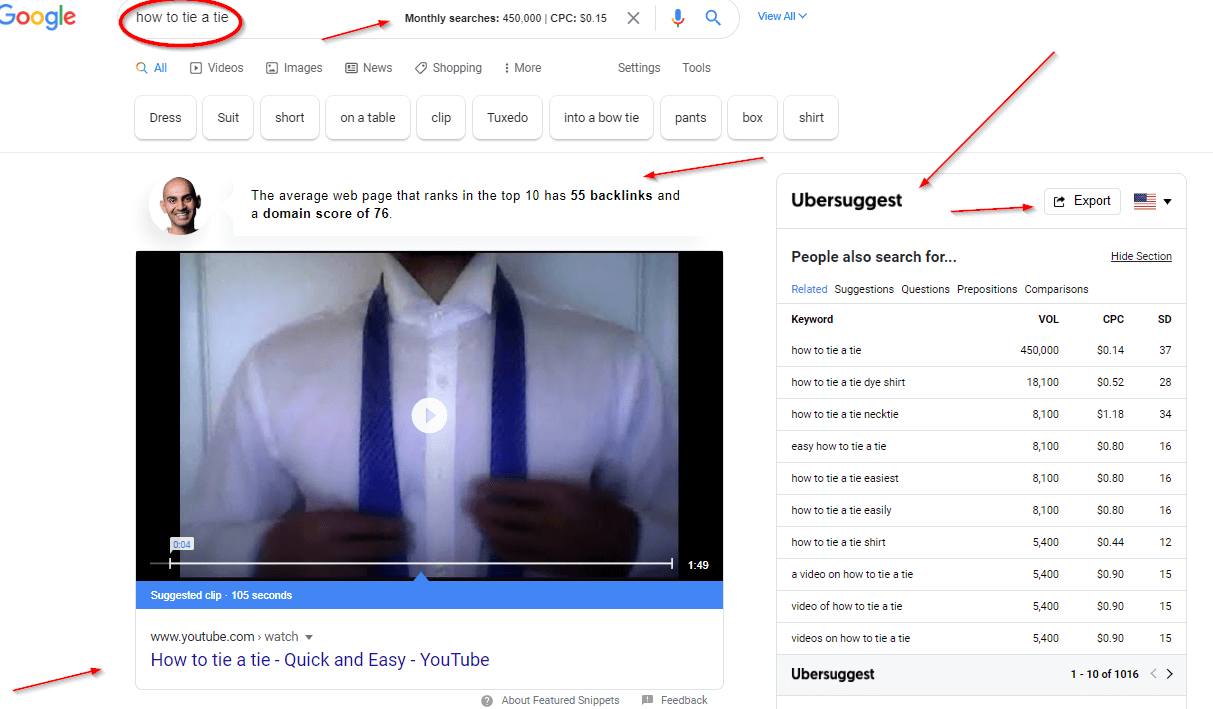
Task: Click the 18,100 volume value
Action: click(x=1042, y=382)
